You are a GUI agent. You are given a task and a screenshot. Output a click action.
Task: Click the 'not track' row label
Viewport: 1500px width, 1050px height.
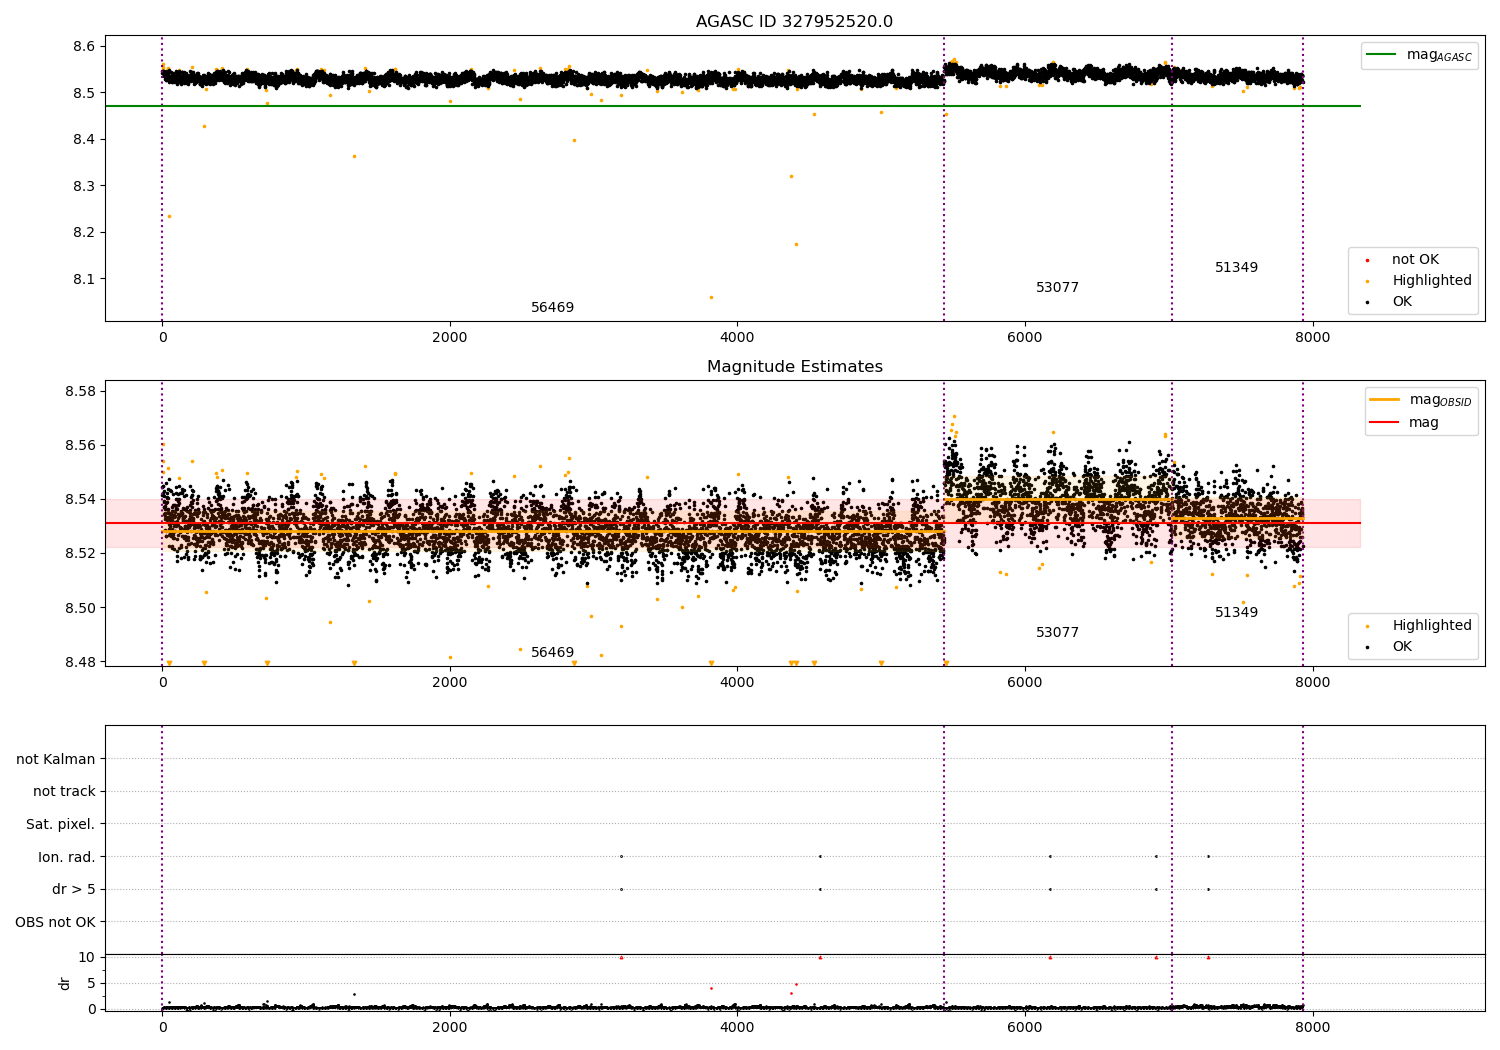point(64,792)
